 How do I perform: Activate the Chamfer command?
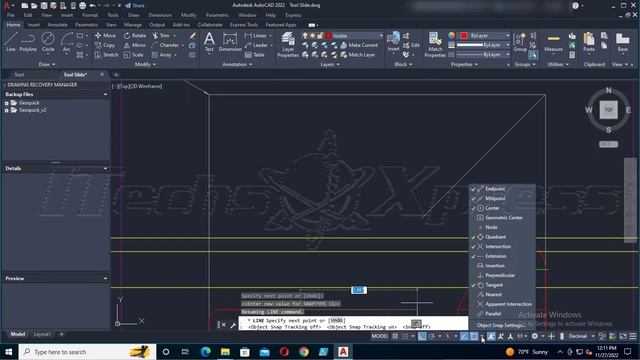(x=165, y=45)
